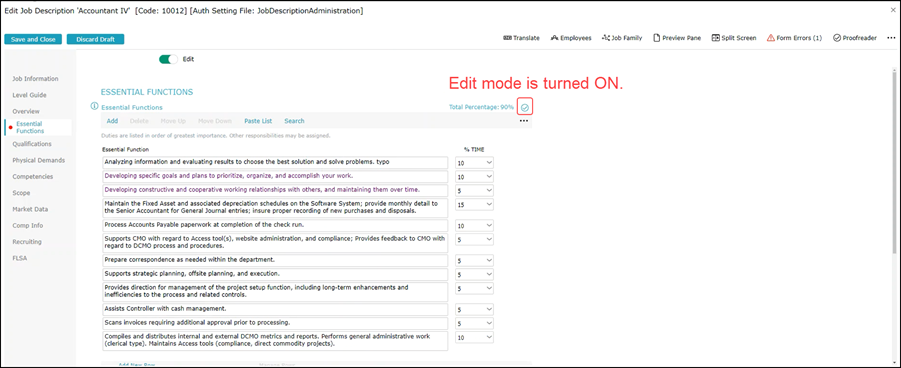
Task: Click the Essential Functions info icon
Action: click(94, 106)
